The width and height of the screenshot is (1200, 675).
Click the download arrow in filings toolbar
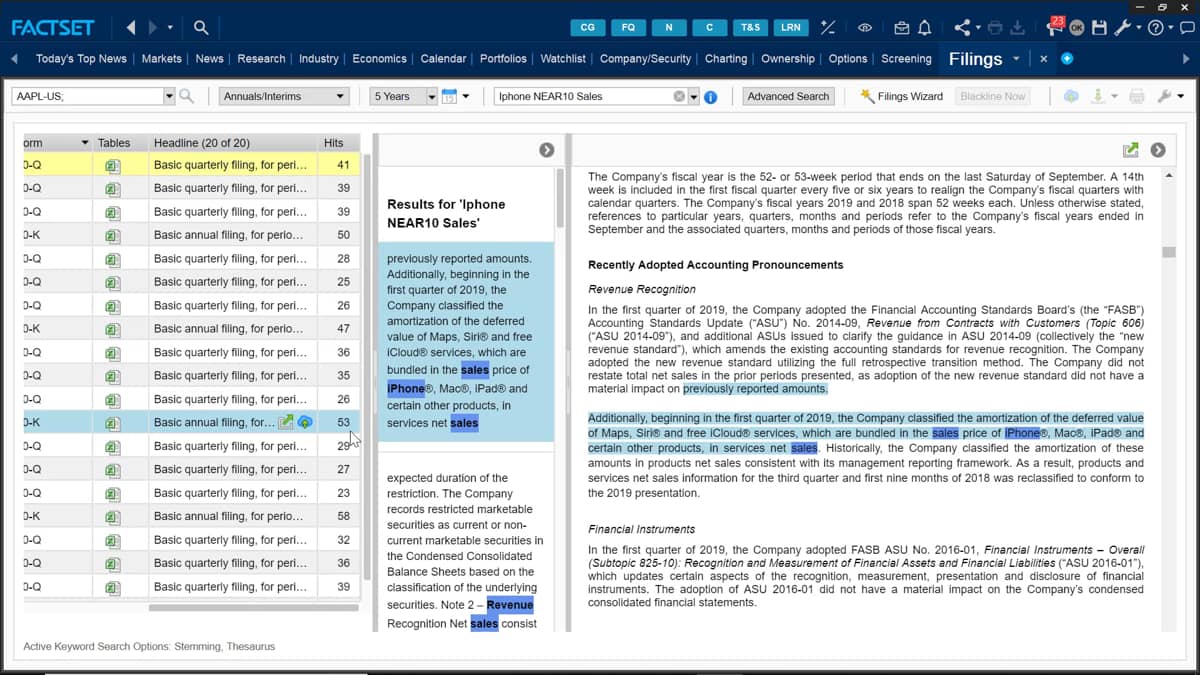point(1097,96)
